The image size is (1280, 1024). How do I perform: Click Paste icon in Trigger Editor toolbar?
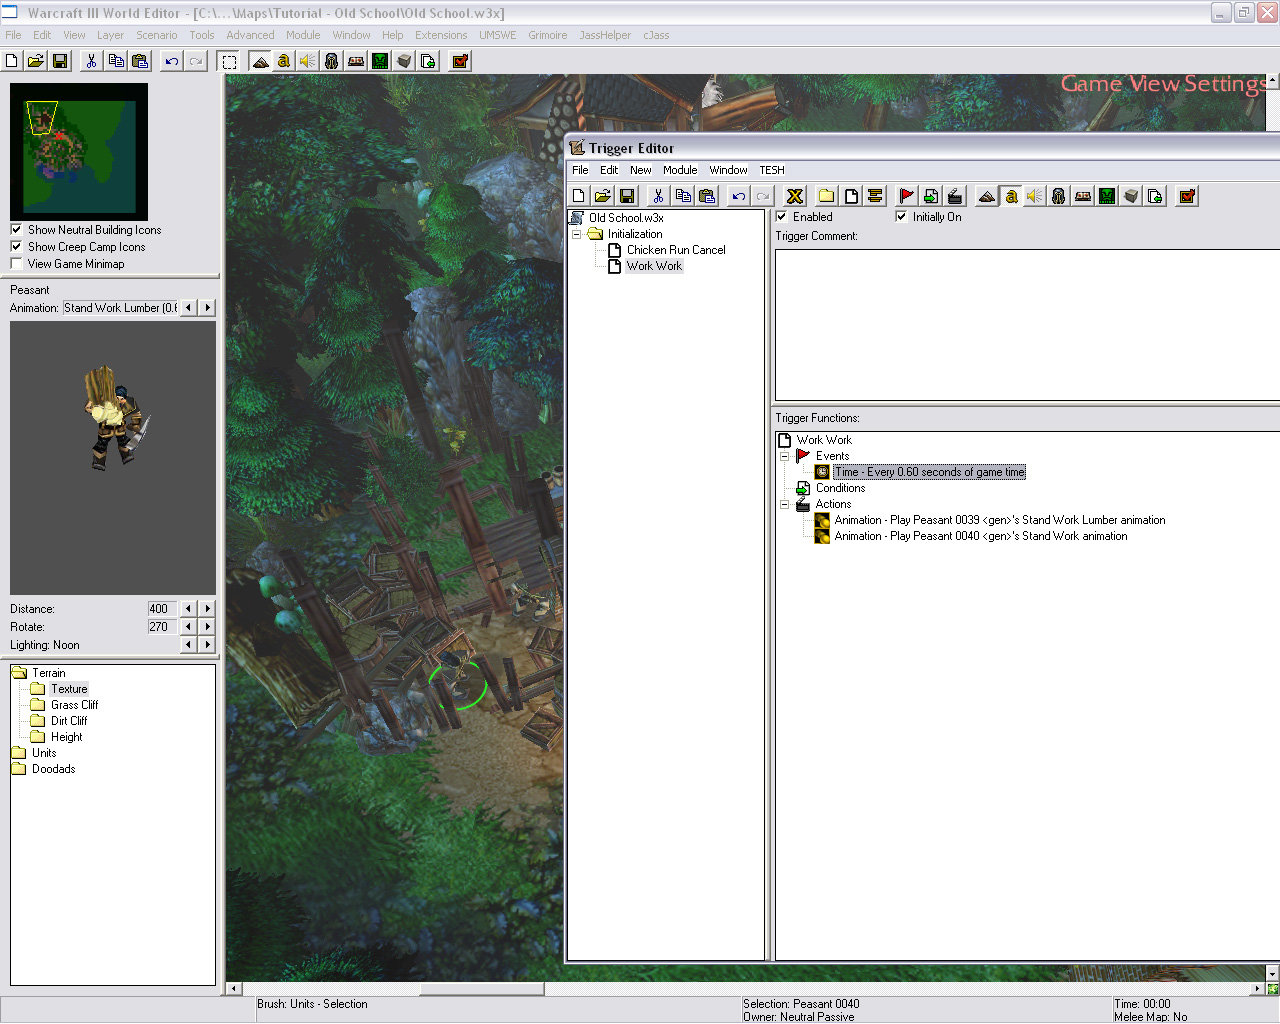point(707,196)
